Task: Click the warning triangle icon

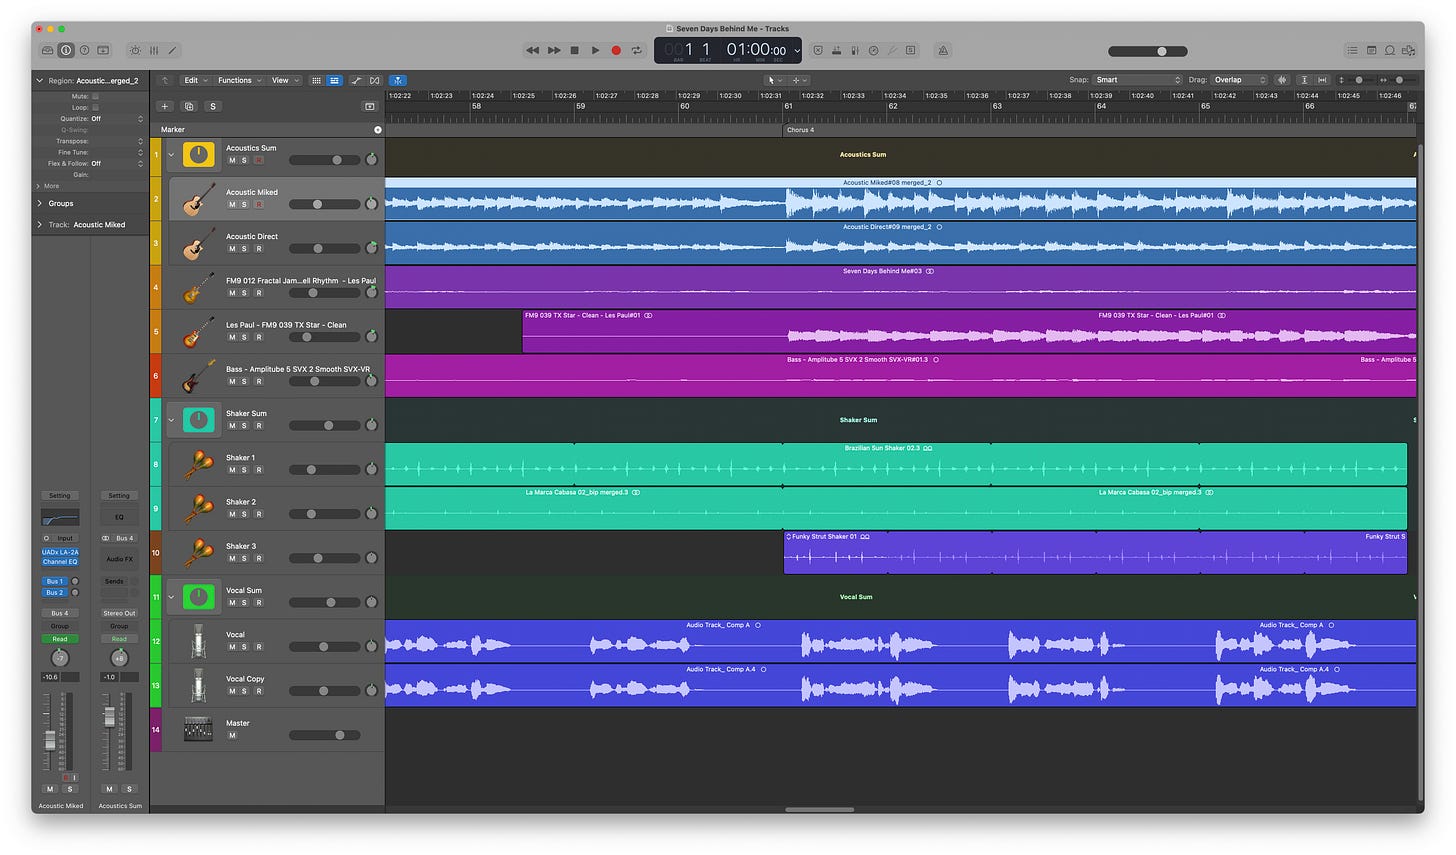Action: tap(943, 50)
